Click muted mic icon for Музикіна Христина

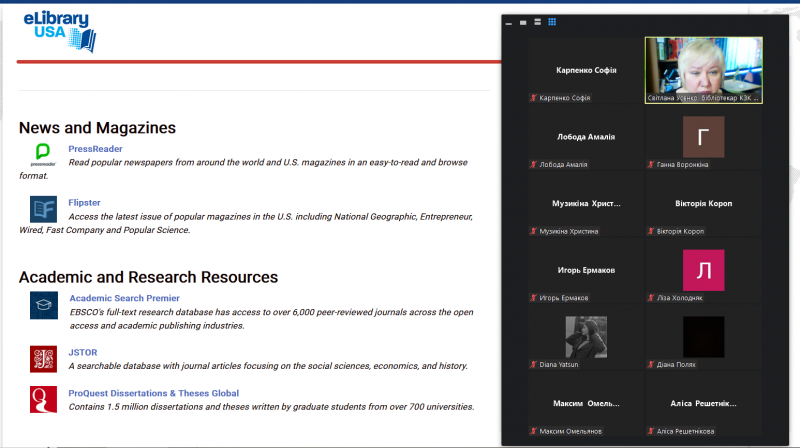[x=534, y=231]
